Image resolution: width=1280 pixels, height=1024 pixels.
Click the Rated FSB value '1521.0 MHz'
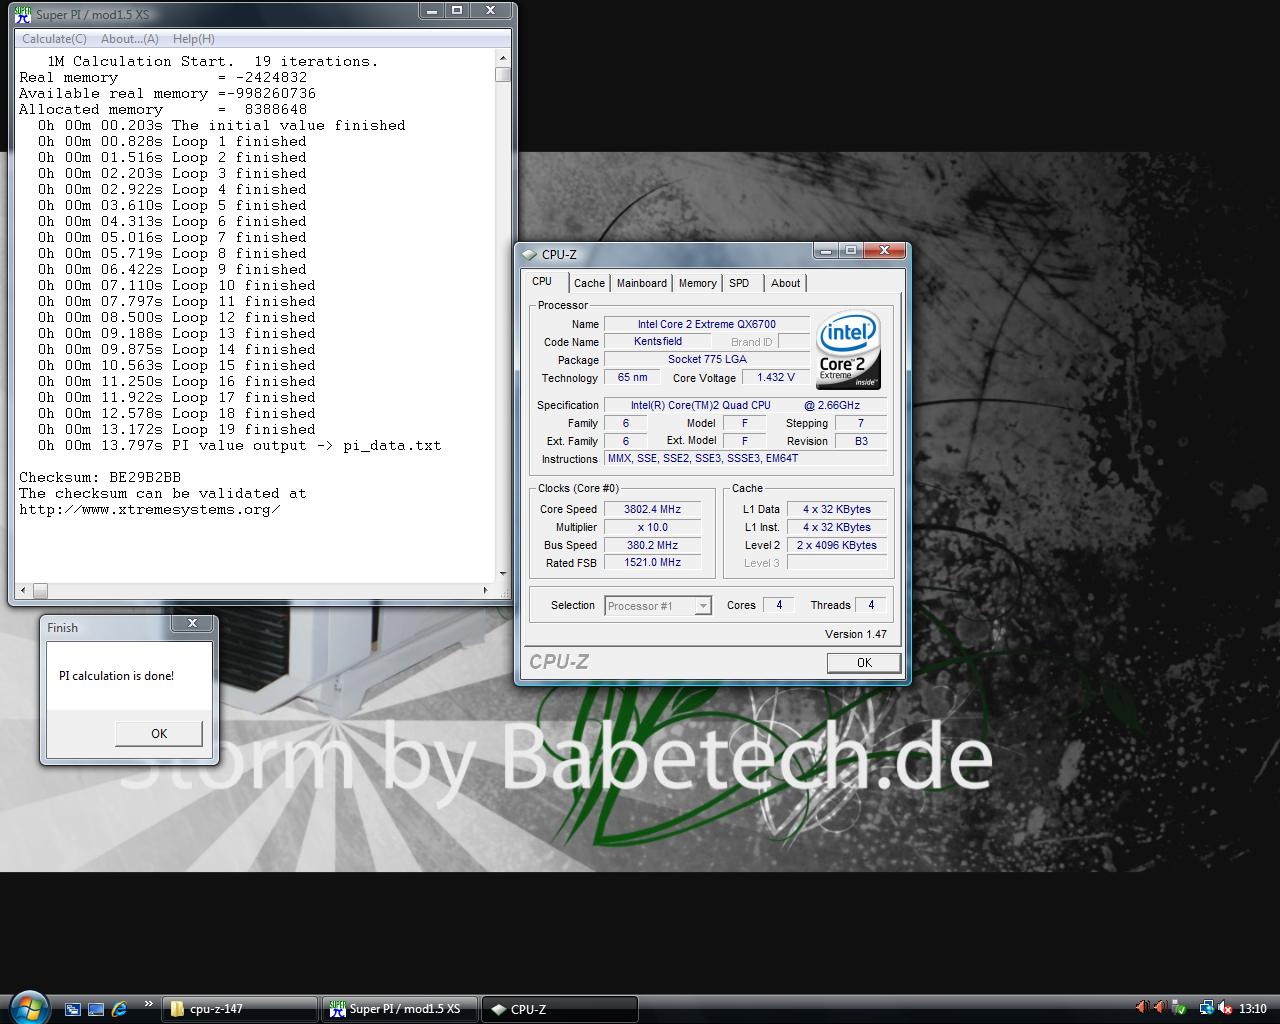652,562
